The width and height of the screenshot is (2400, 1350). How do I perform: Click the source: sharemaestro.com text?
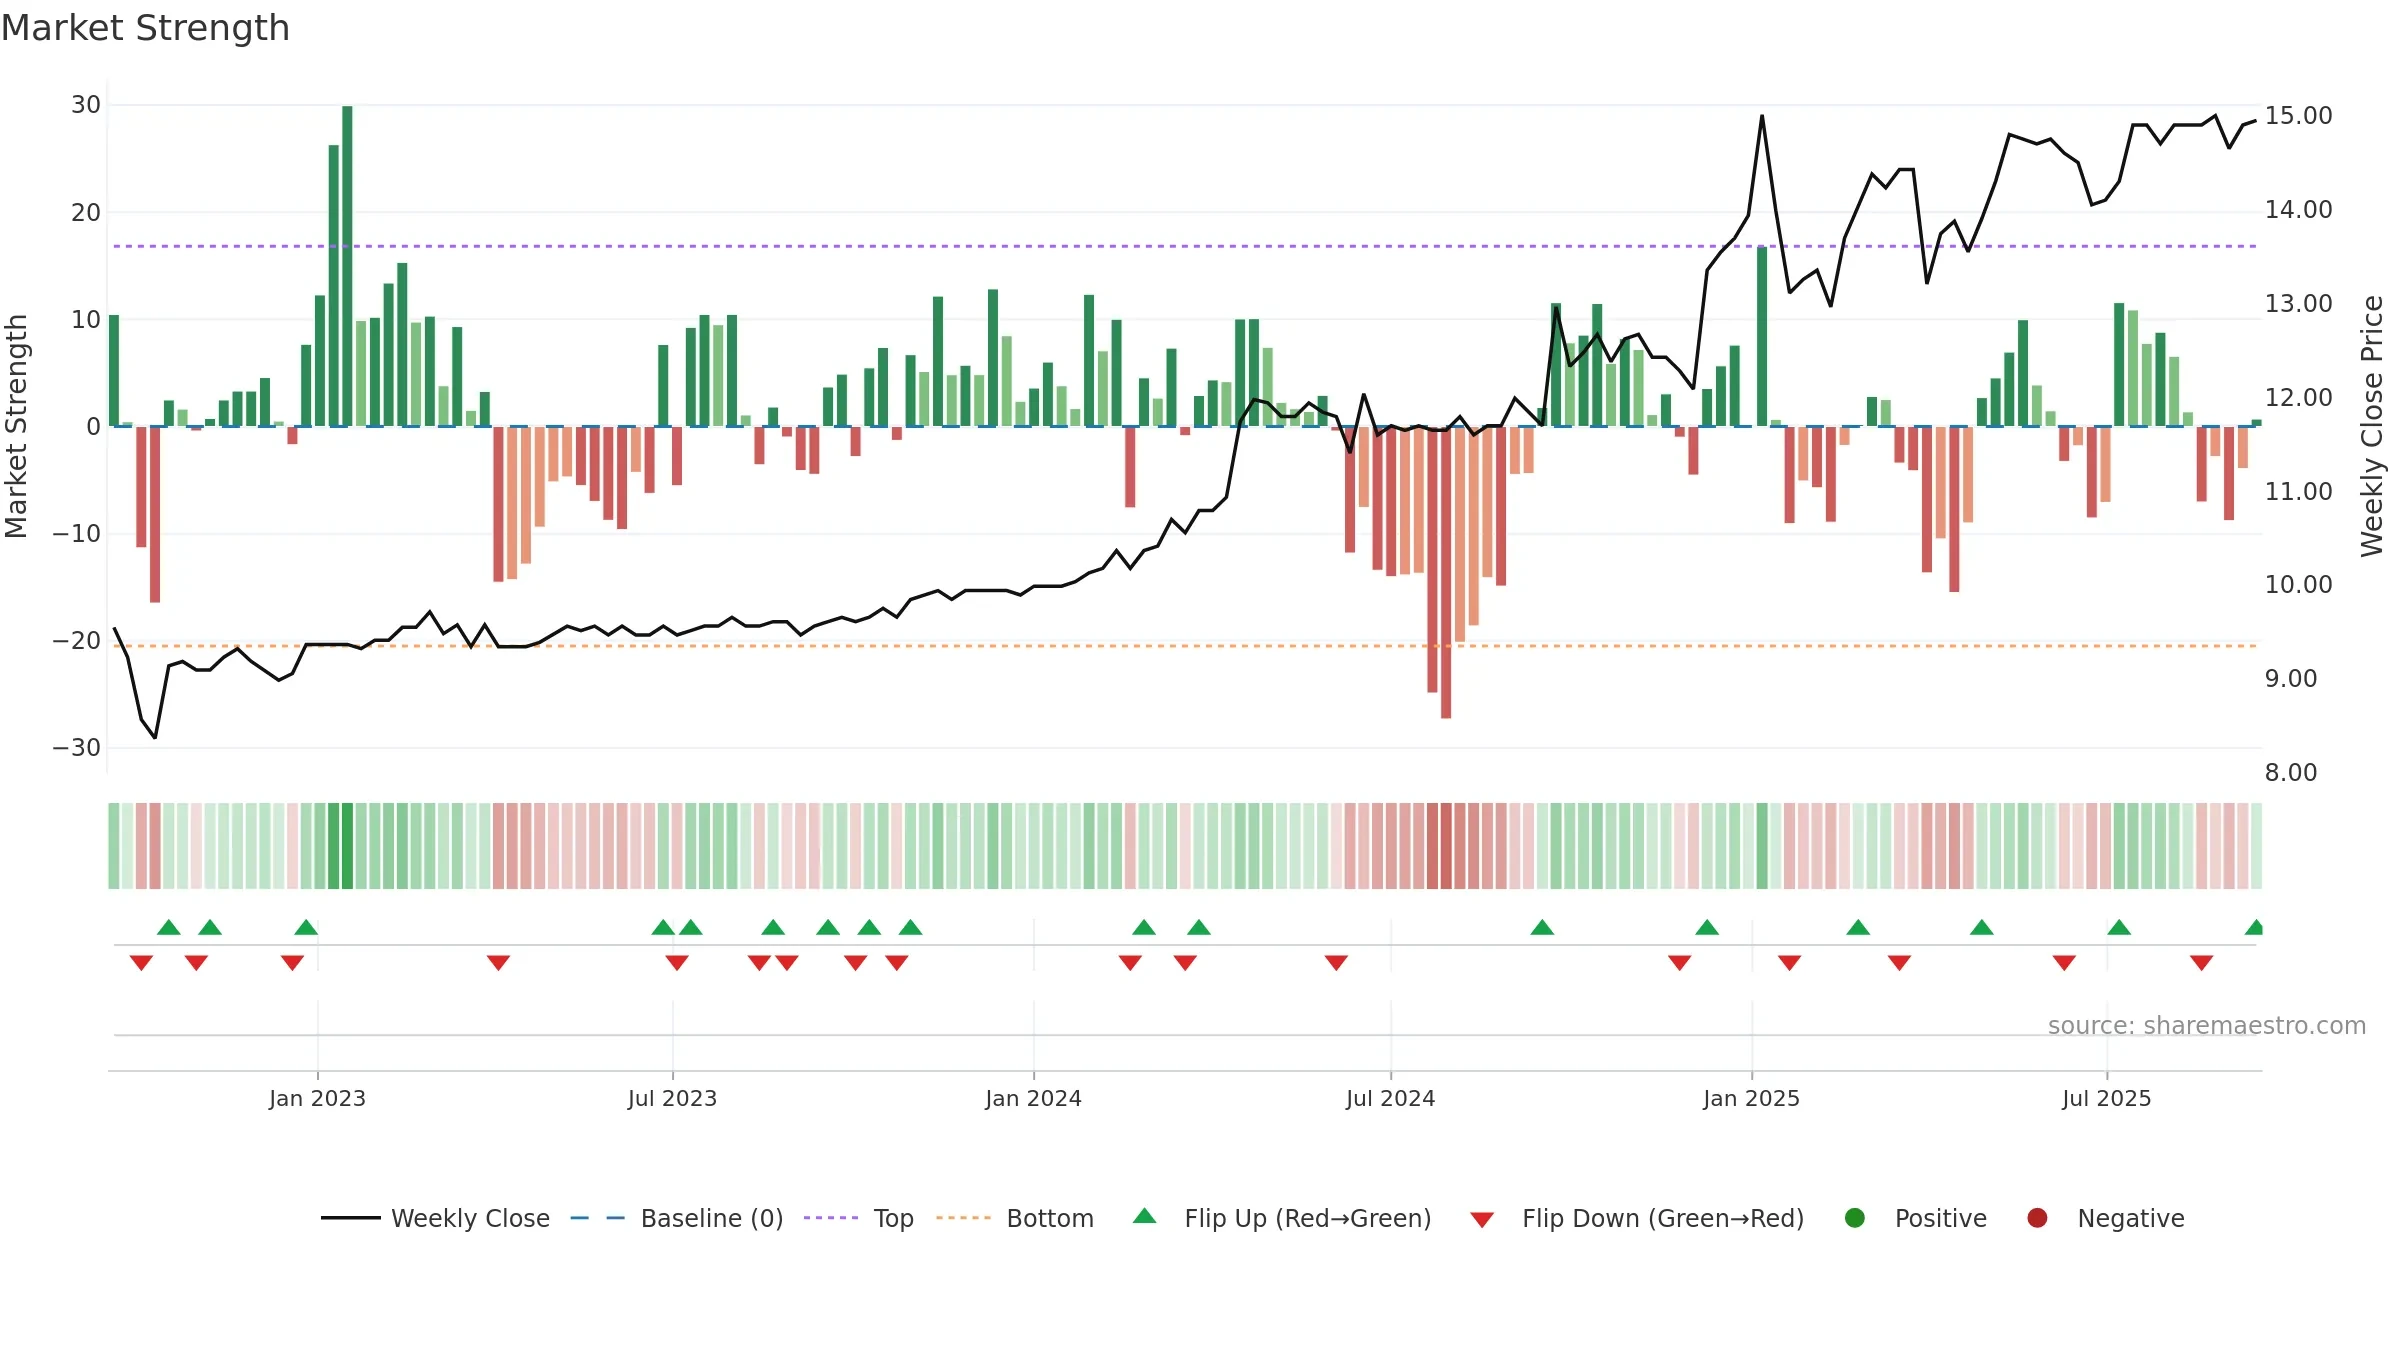(2207, 1025)
